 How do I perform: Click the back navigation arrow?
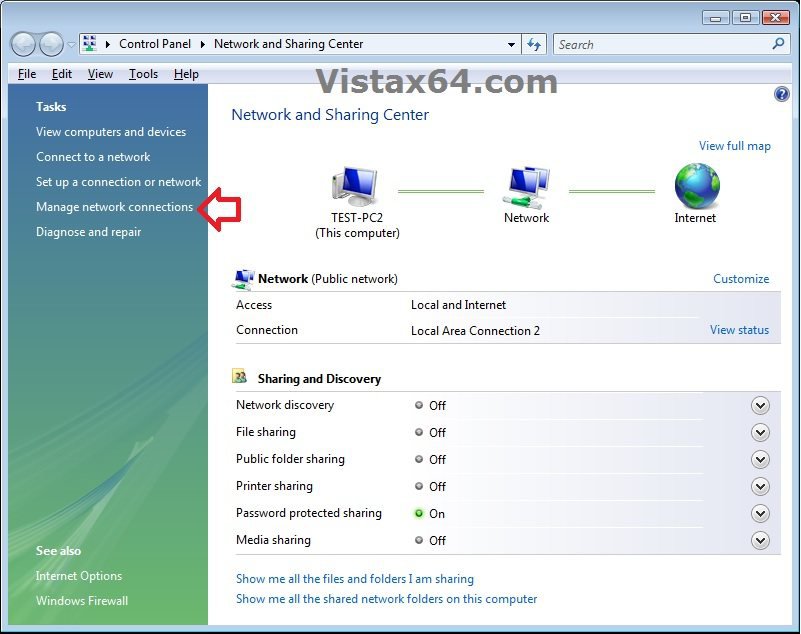pos(22,44)
